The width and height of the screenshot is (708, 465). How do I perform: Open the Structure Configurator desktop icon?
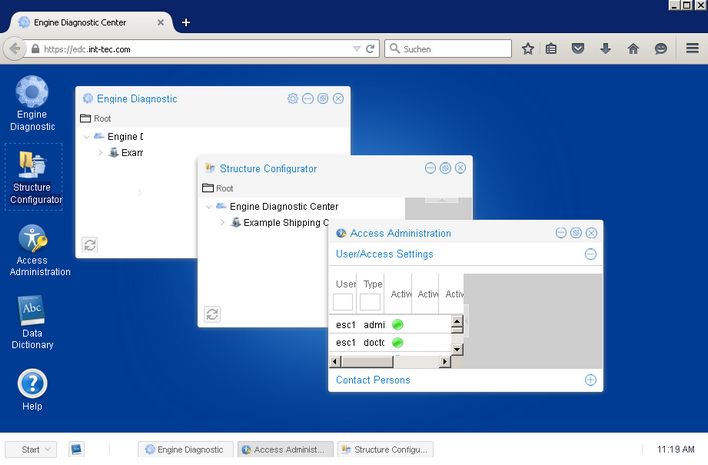33,177
